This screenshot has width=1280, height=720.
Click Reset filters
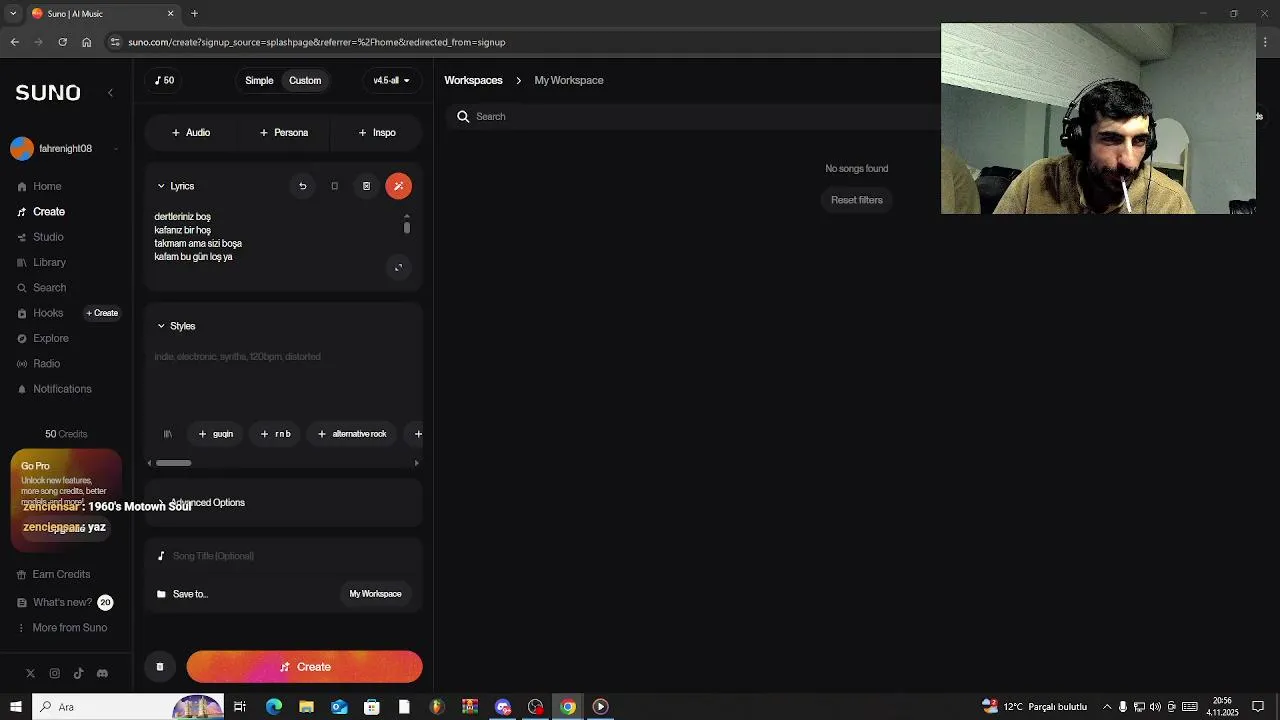click(857, 200)
